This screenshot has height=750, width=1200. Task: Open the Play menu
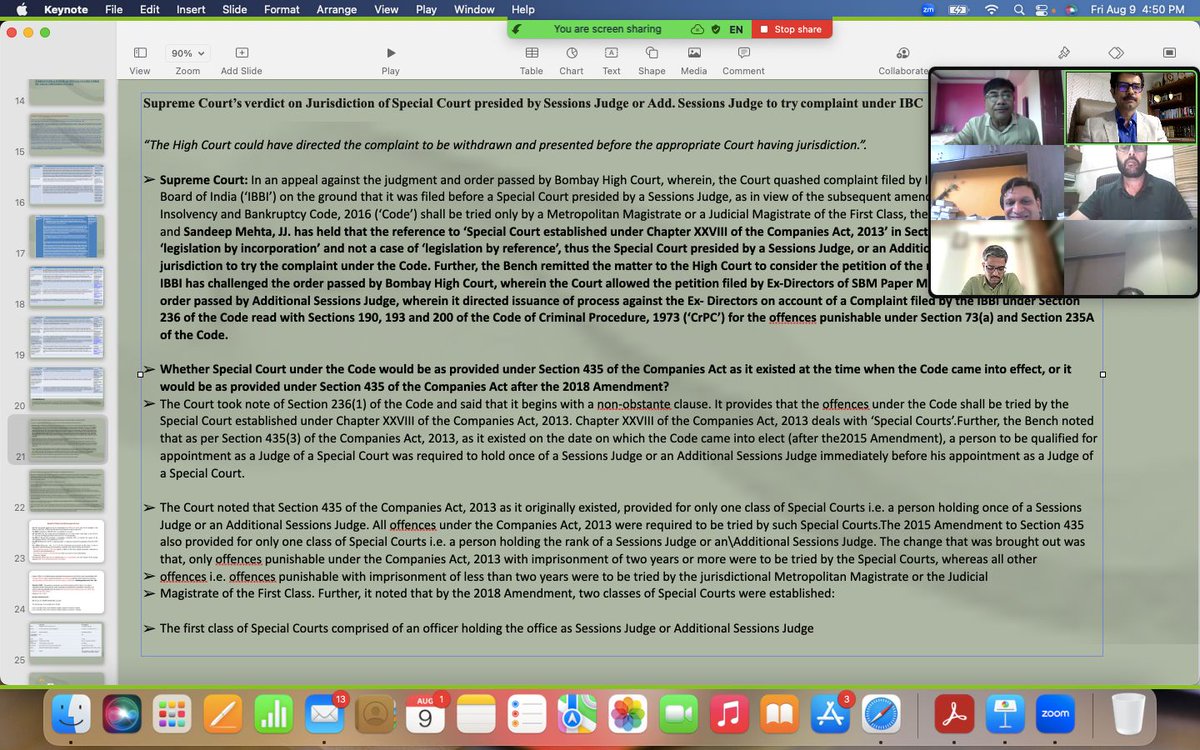point(426,9)
